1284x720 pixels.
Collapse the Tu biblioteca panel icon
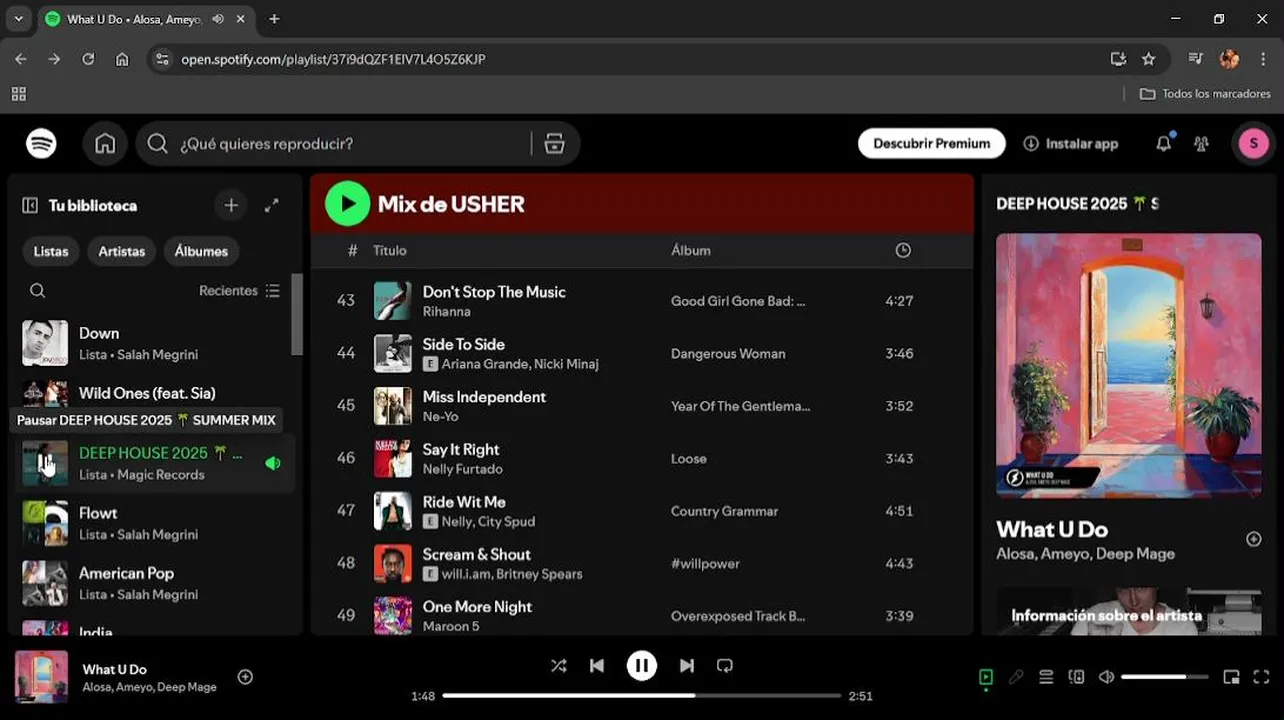pos(30,205)
